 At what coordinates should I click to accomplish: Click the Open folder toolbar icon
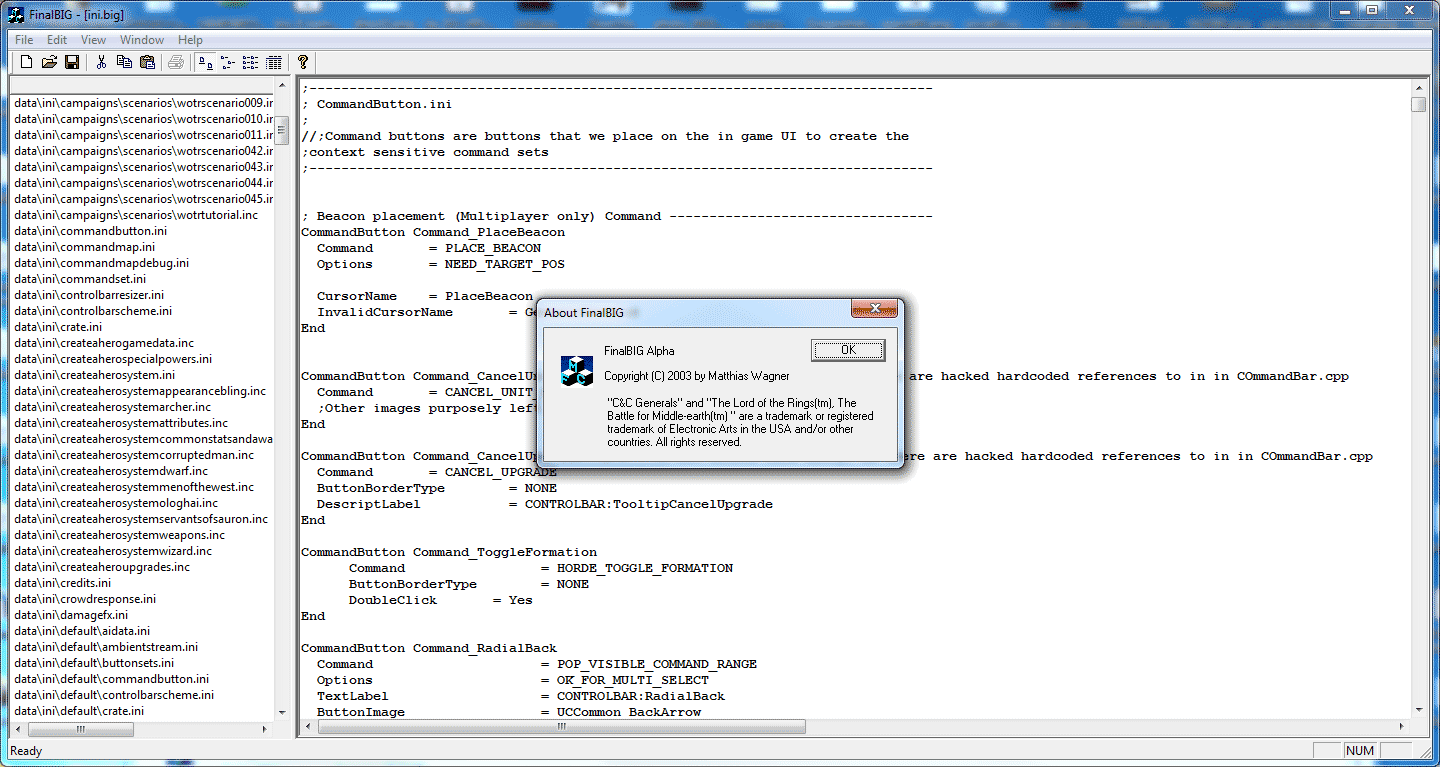click(49, 62)
